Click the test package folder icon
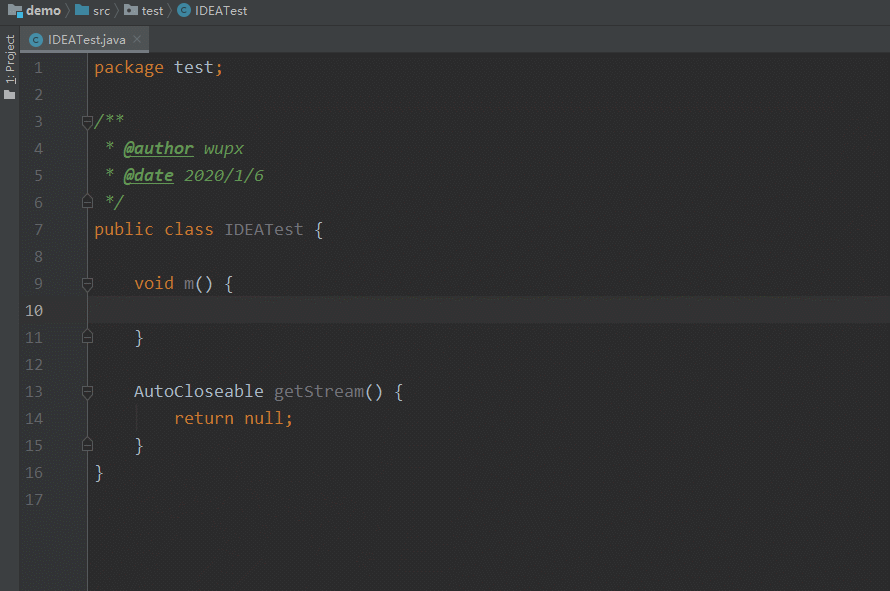 point(131,10)
